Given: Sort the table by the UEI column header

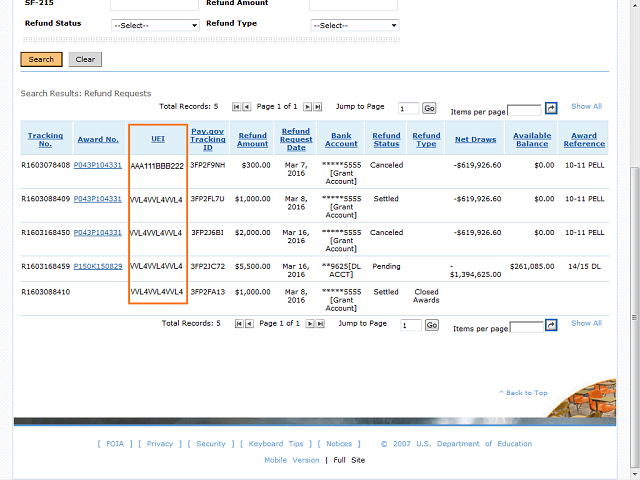Looking at the screenshot, I should [x=157, y=139].
